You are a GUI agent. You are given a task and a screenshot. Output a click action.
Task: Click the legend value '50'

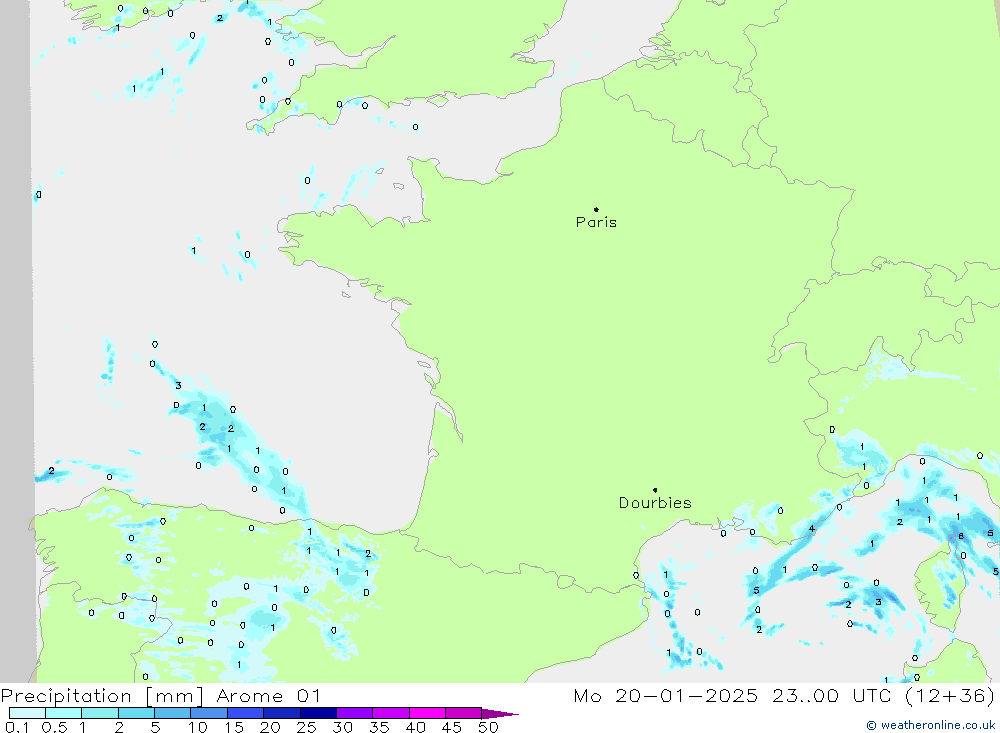coord(488,727)
